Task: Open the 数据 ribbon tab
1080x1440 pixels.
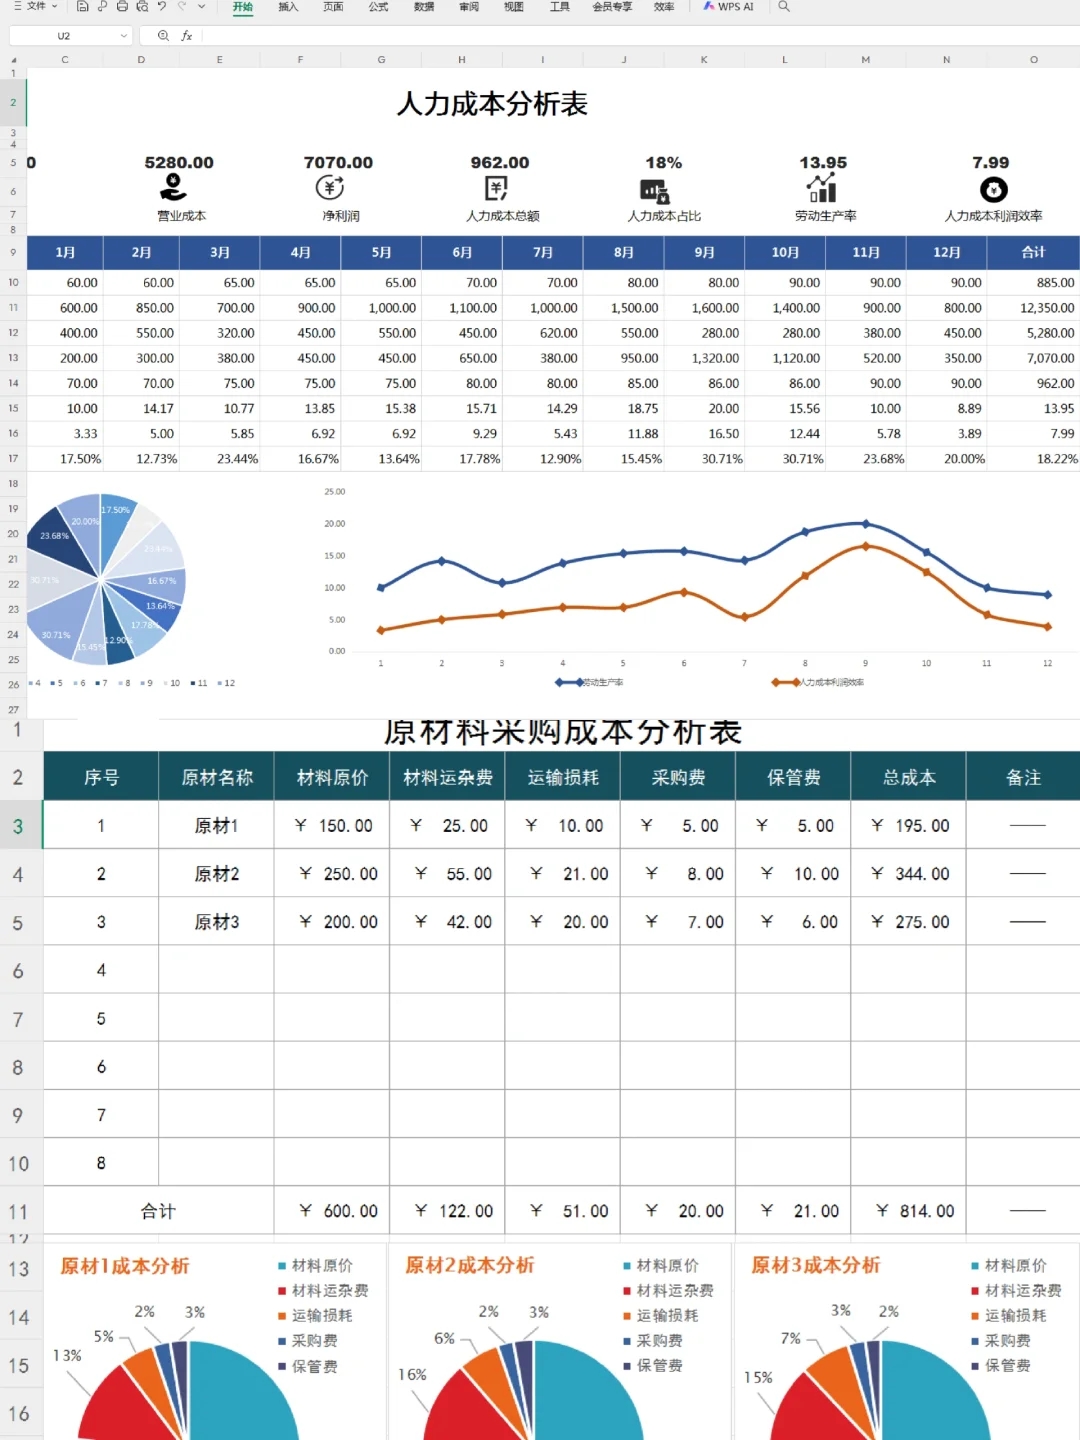Action: click(424, 7)
